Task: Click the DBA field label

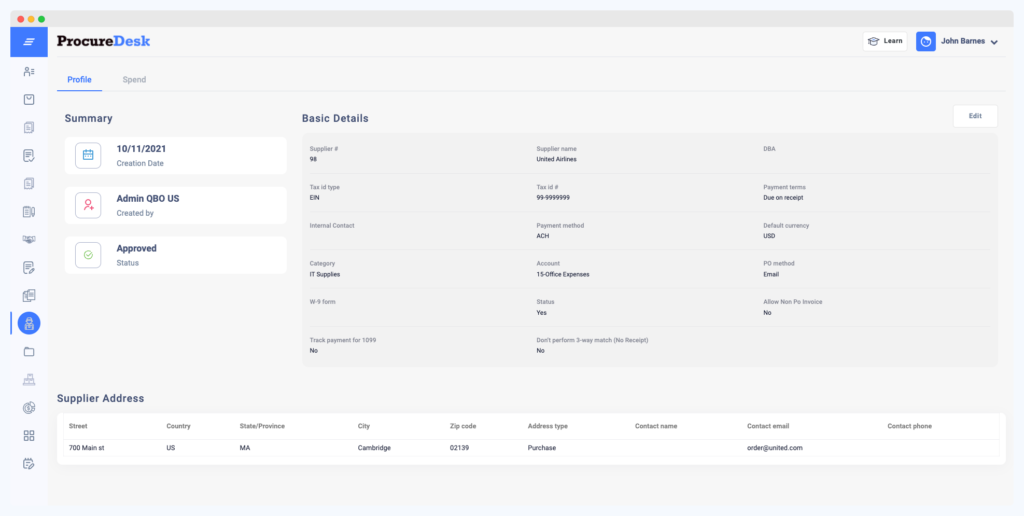Action: pos(769,149)
